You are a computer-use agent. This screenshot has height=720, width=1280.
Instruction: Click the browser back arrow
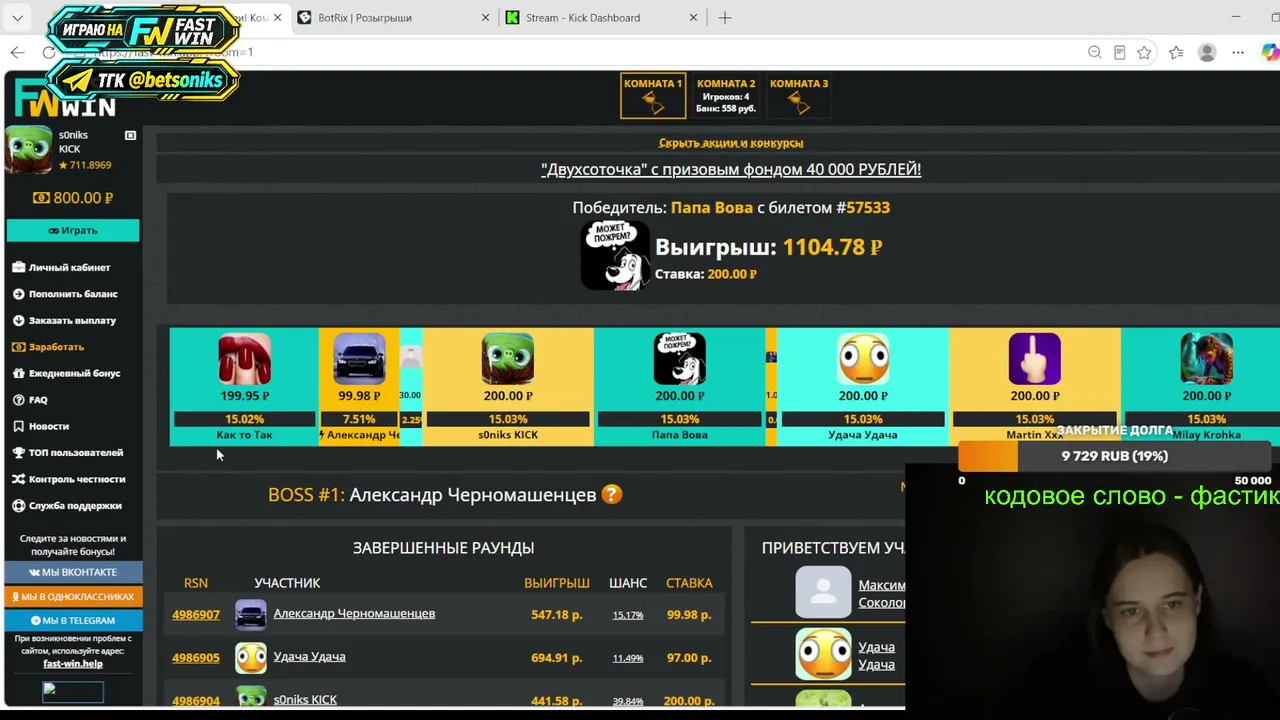(x=18, y=52)
